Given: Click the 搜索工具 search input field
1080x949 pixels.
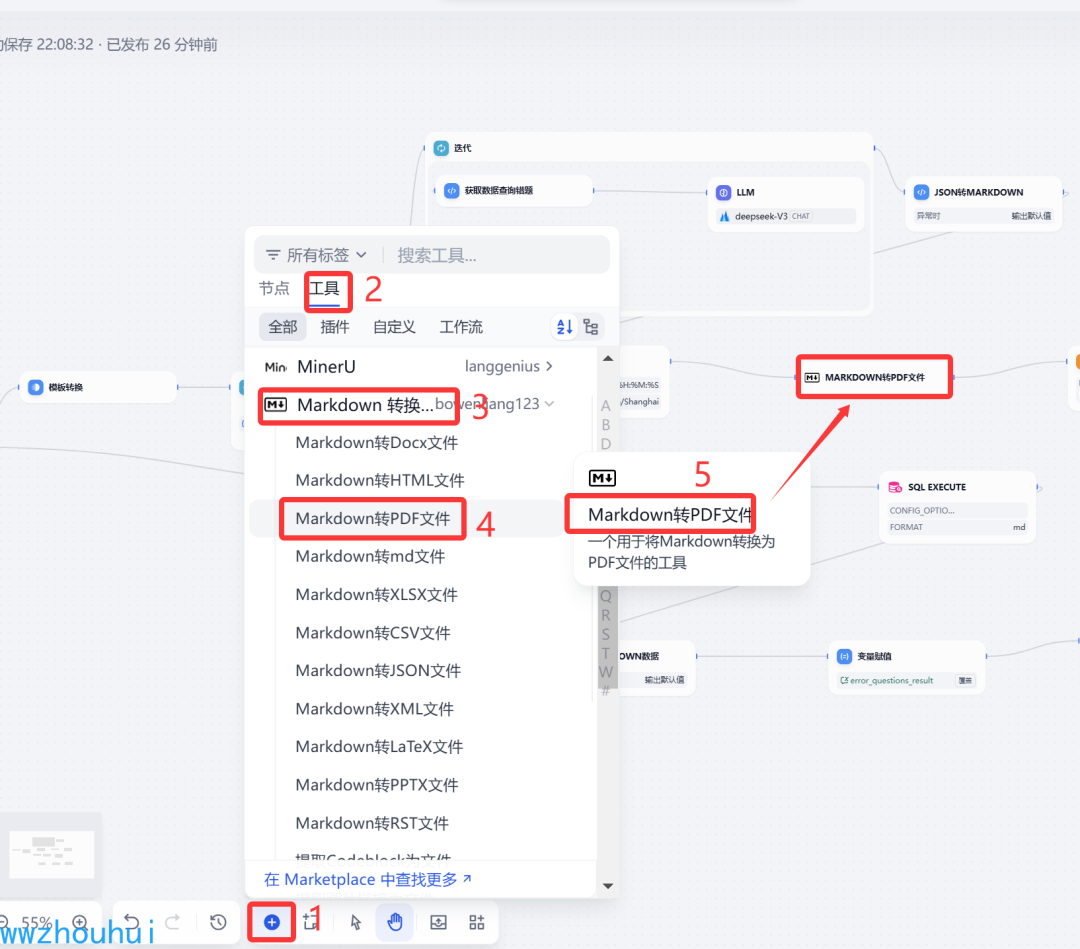Looking at the screenshot, I should pyautogui.click(x=496, y=255).
